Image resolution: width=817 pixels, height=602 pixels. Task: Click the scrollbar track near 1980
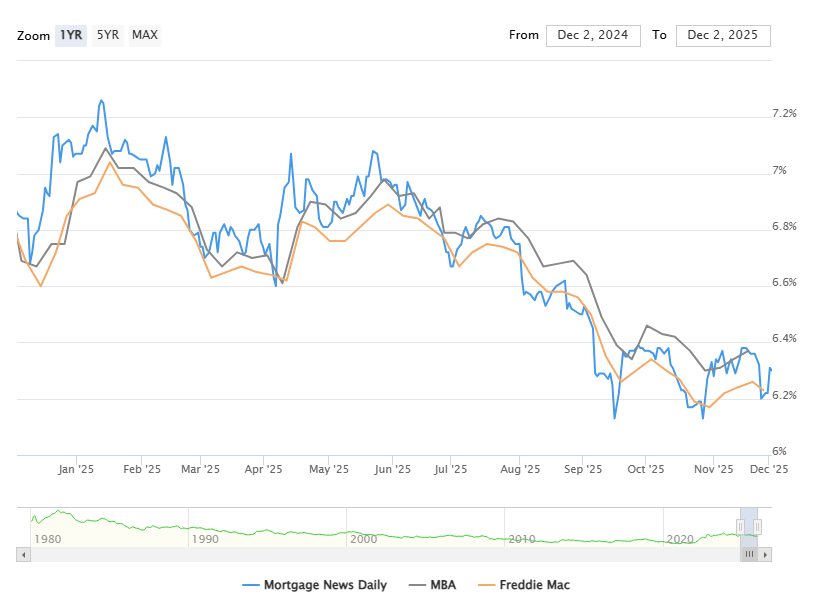[x=46, y=553]
